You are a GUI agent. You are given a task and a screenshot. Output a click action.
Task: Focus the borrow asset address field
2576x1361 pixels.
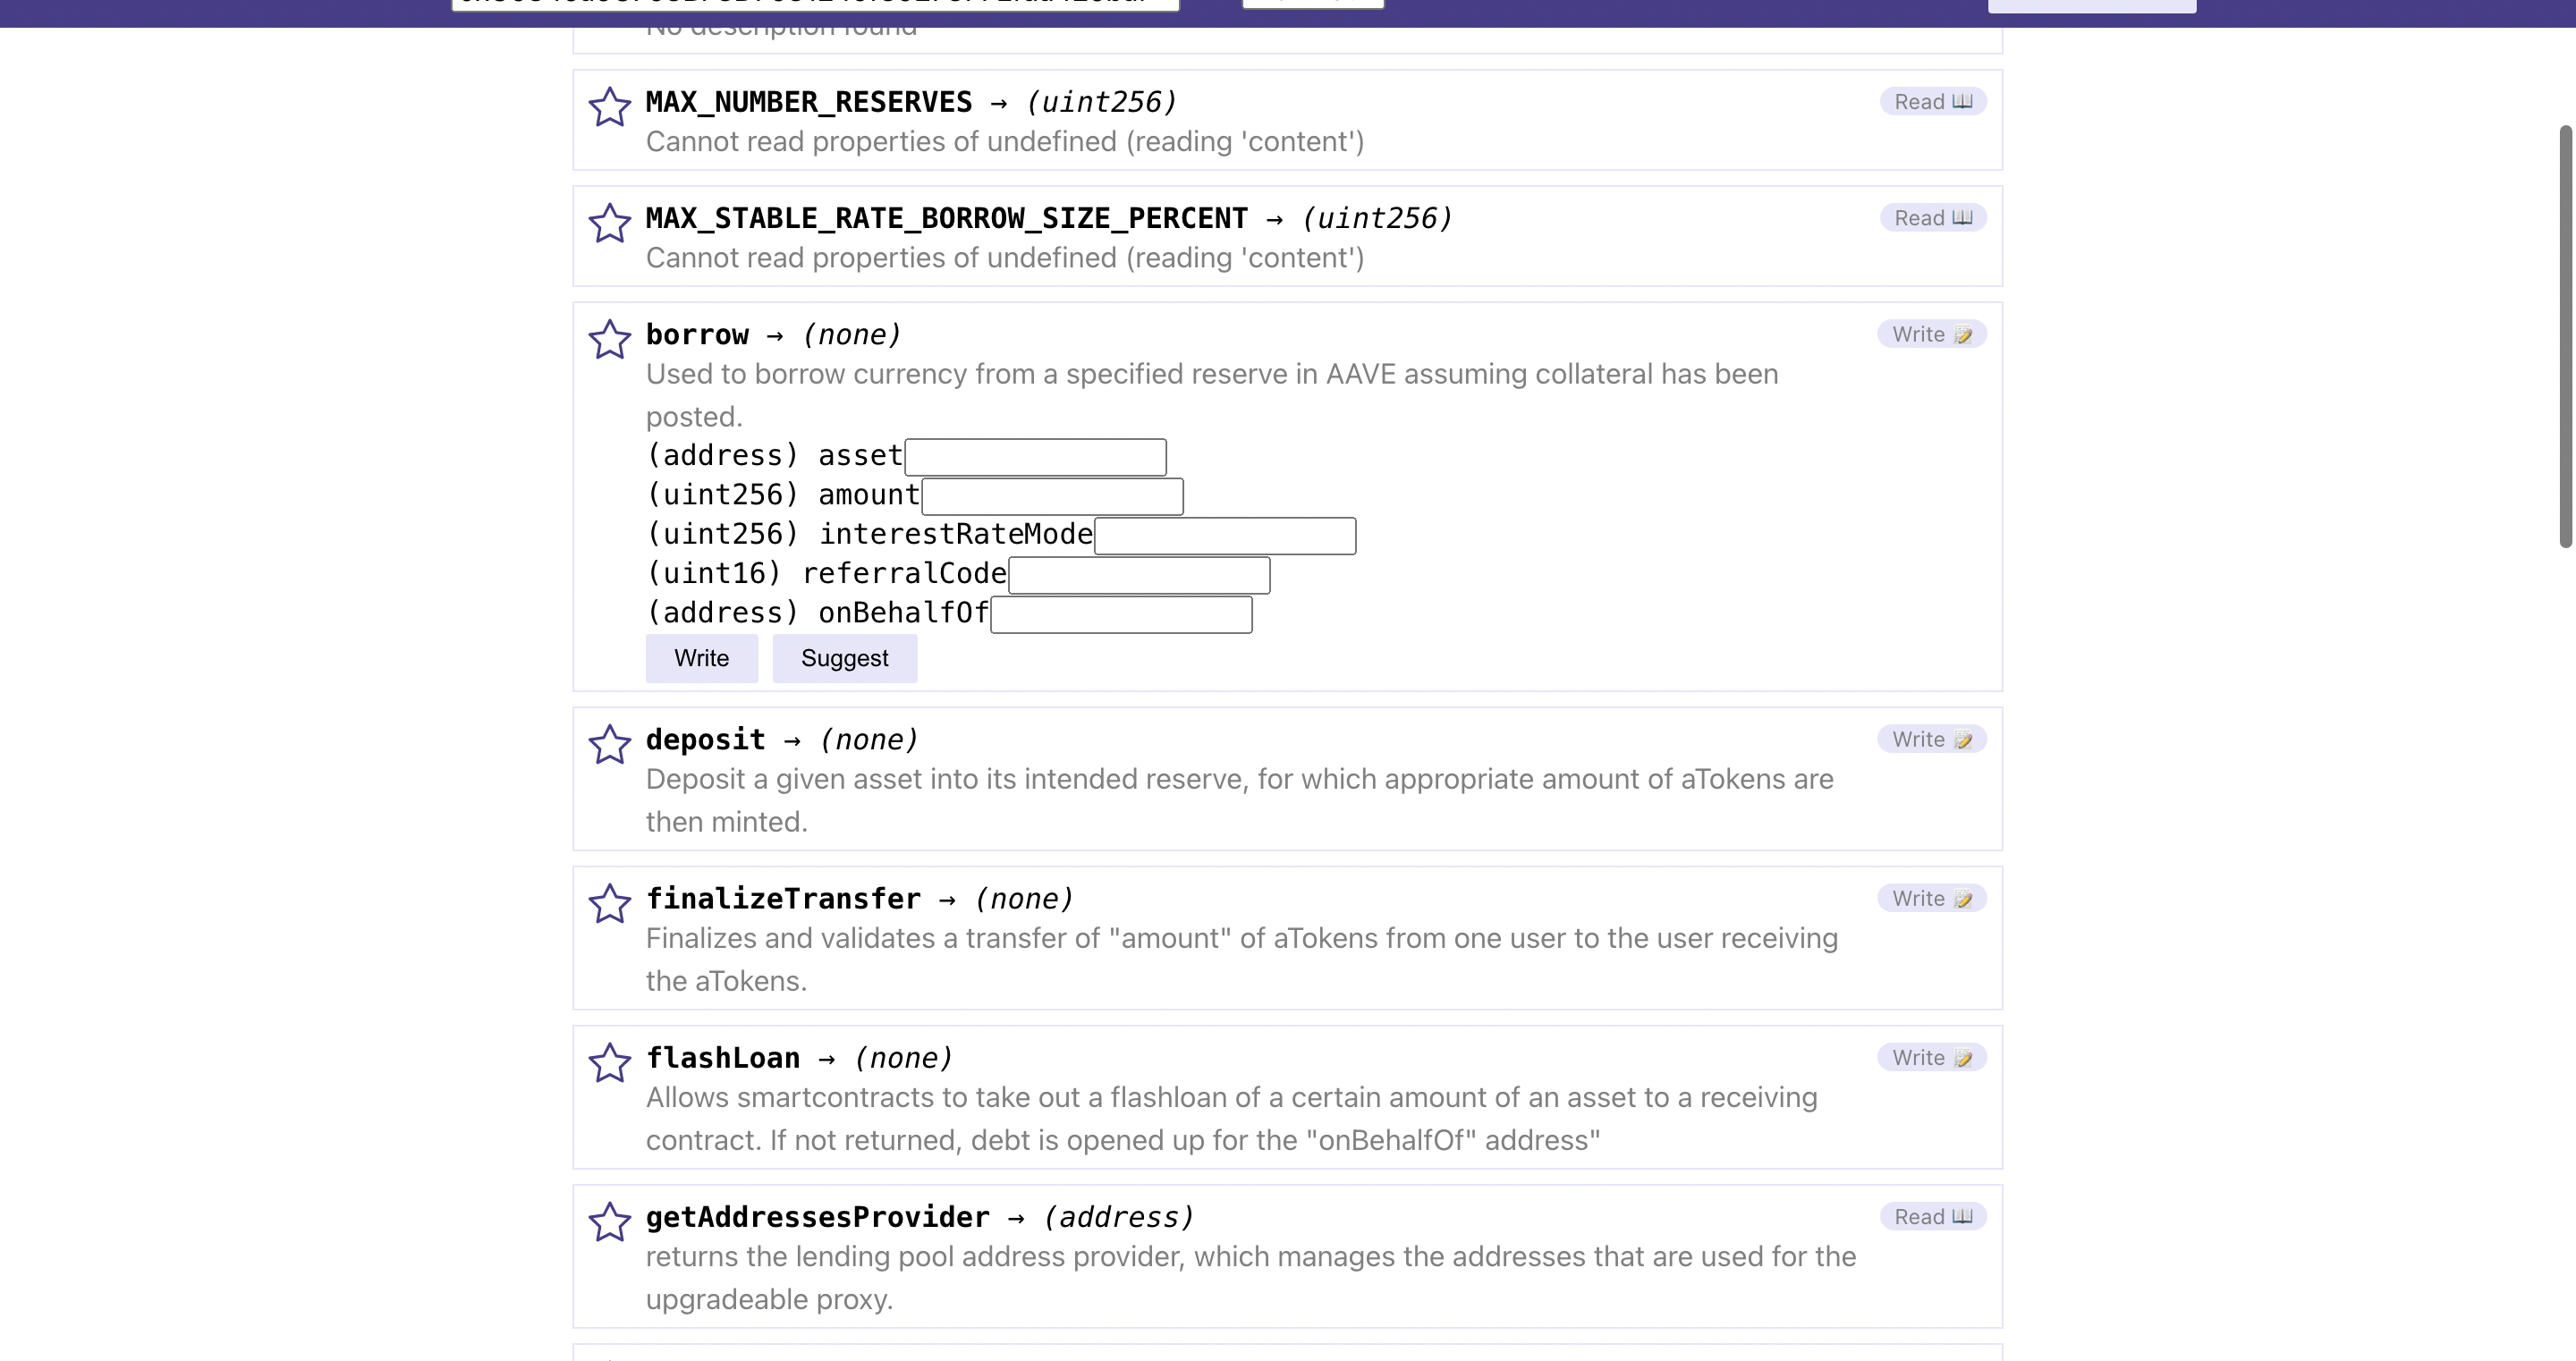coord(1035,457)
